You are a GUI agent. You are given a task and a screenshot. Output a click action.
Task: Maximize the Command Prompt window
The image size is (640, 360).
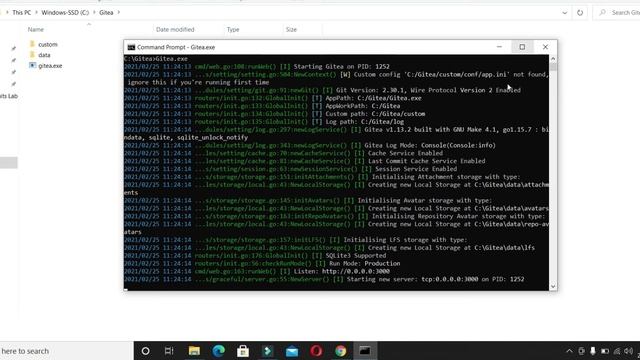pos(522,47)
